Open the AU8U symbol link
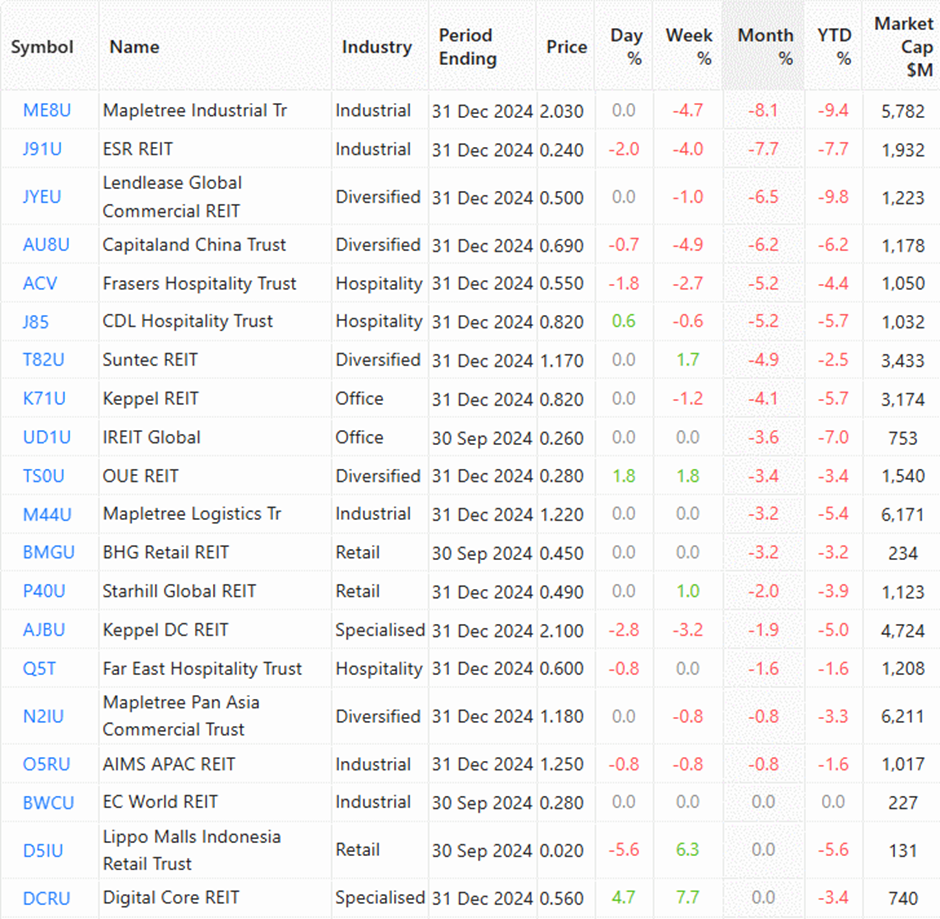The width and height of the screenshot is (940, 919). [x=46, y=245]
